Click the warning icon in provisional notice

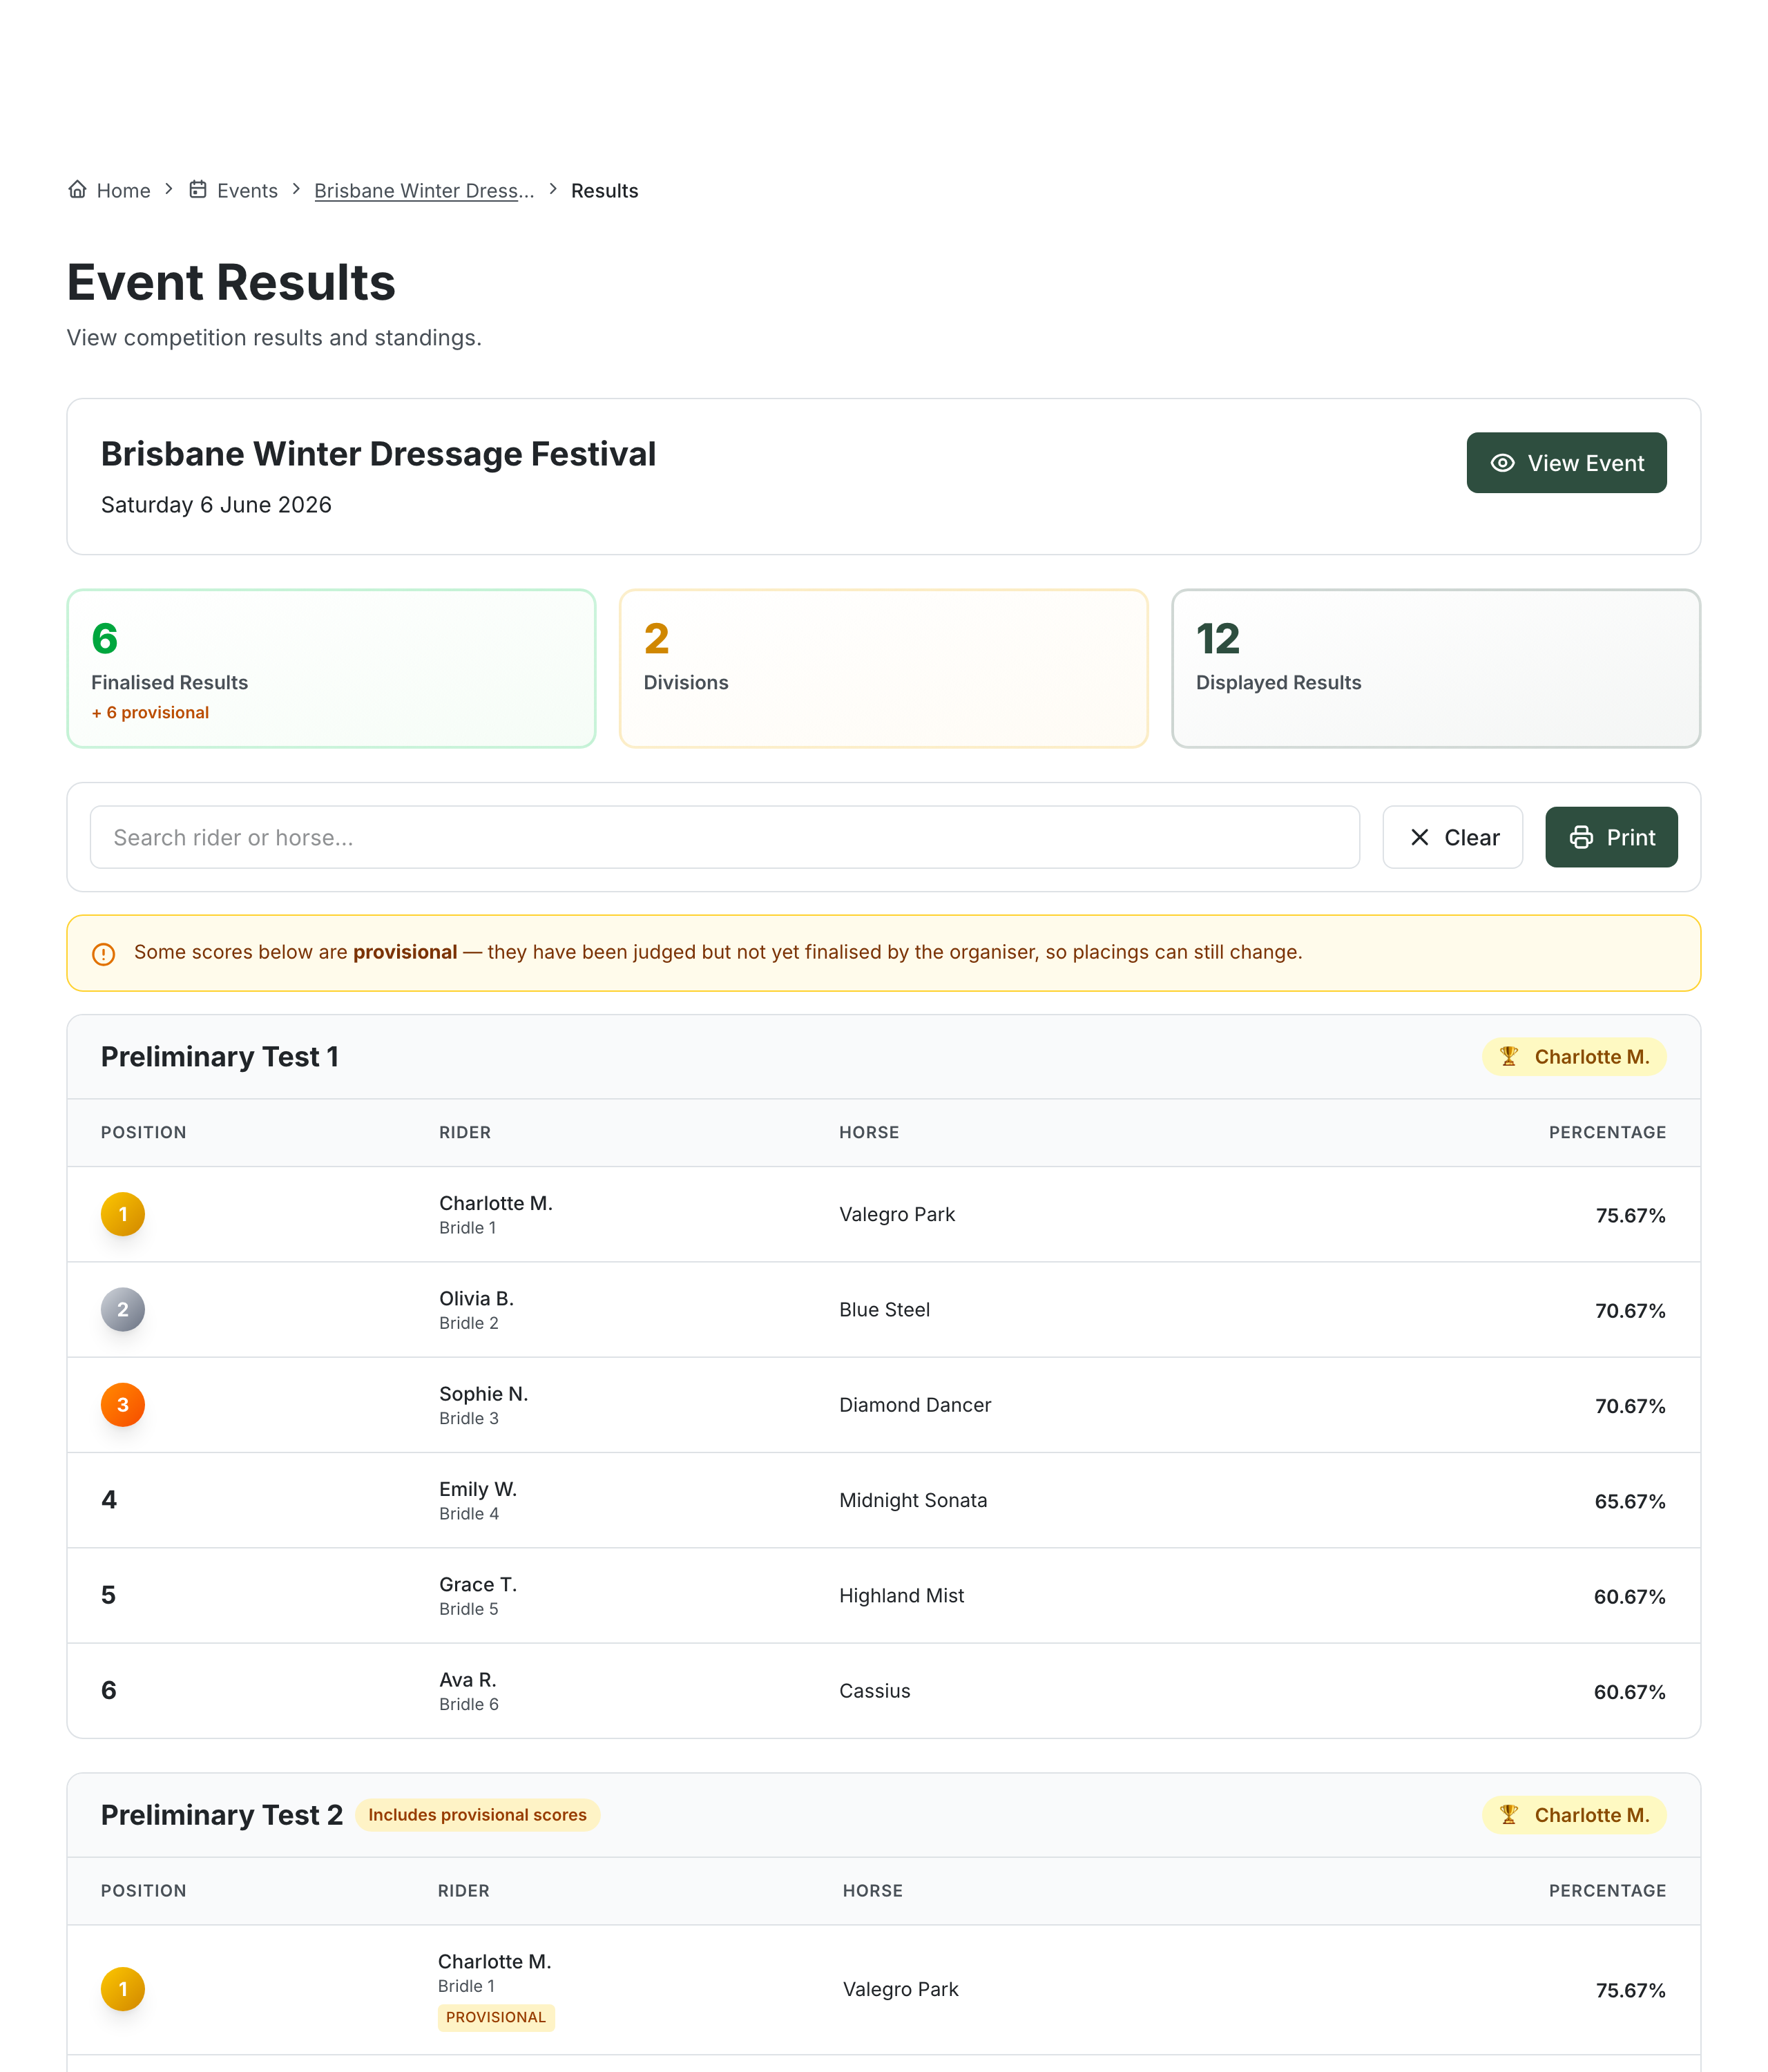point(103,954)
